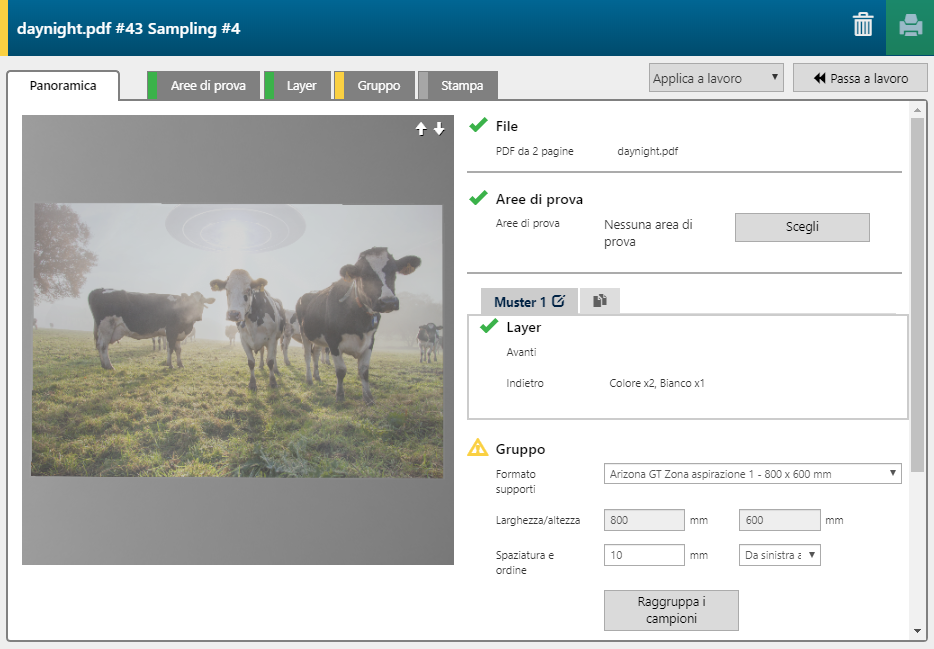Switch to the Aree di prova tab
934x649 pixels.
207,86
